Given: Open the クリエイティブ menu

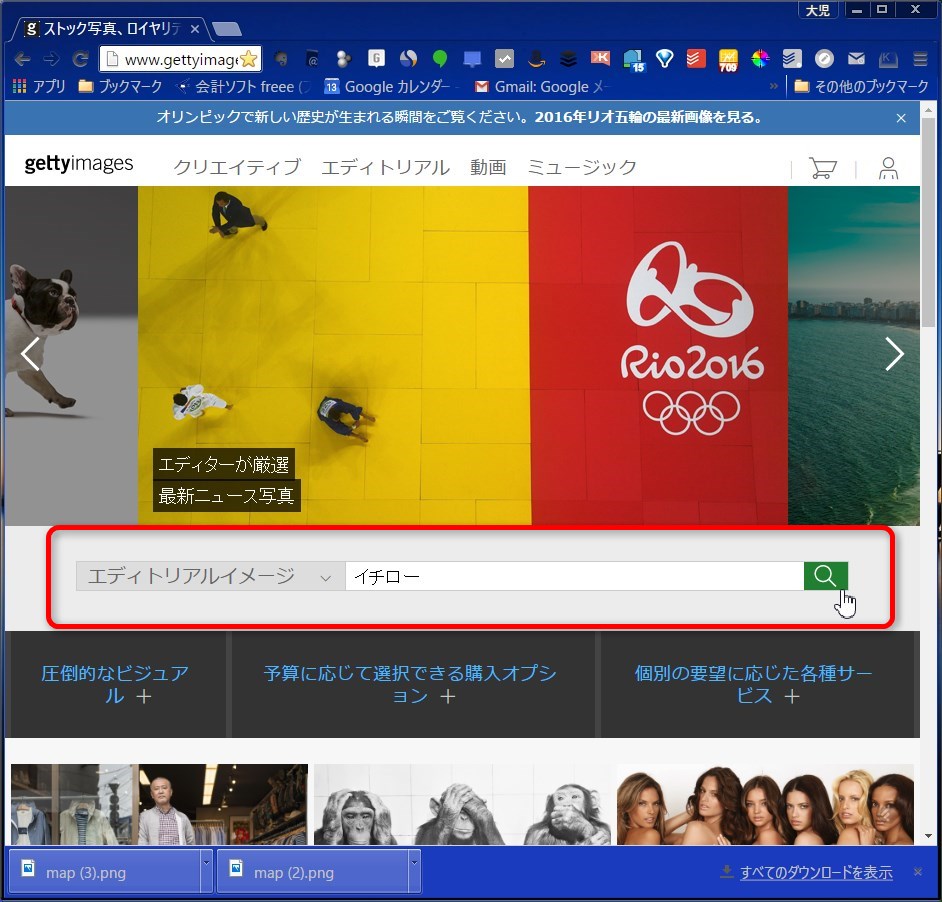Looking at the screenshot, I should click(237, 167).
